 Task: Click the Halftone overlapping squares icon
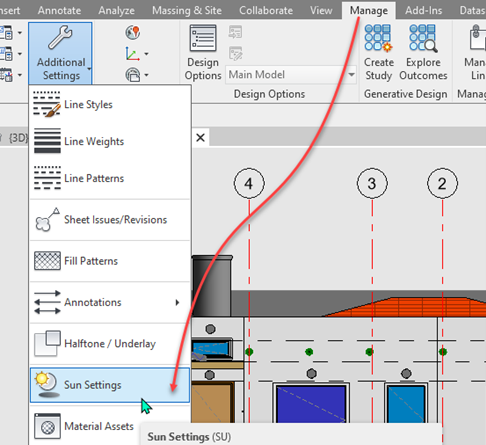[x=47, y=343]
